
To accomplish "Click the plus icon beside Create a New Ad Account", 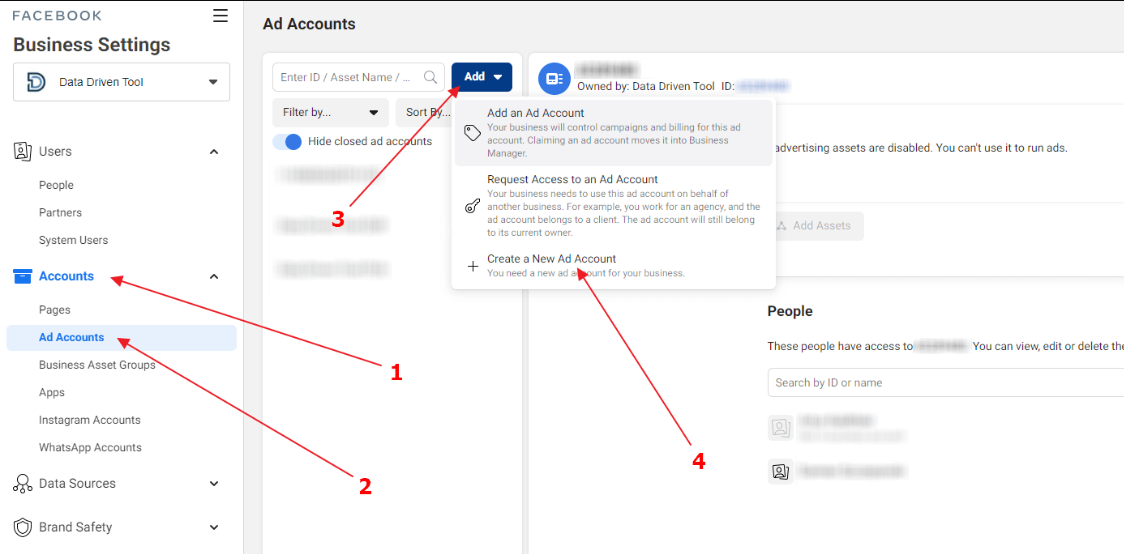I will 472,267.
